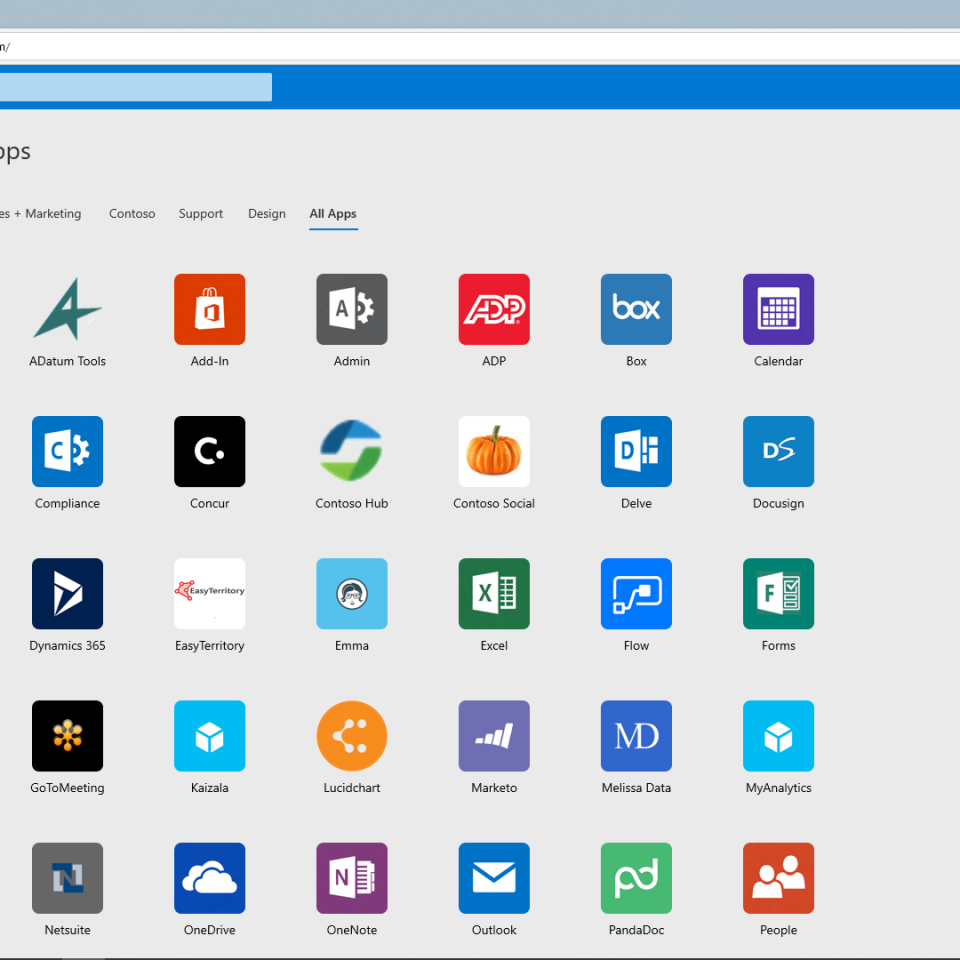Launch the Office Add-In app
Screen dimensions: 960x960
[x=209, y=309]
